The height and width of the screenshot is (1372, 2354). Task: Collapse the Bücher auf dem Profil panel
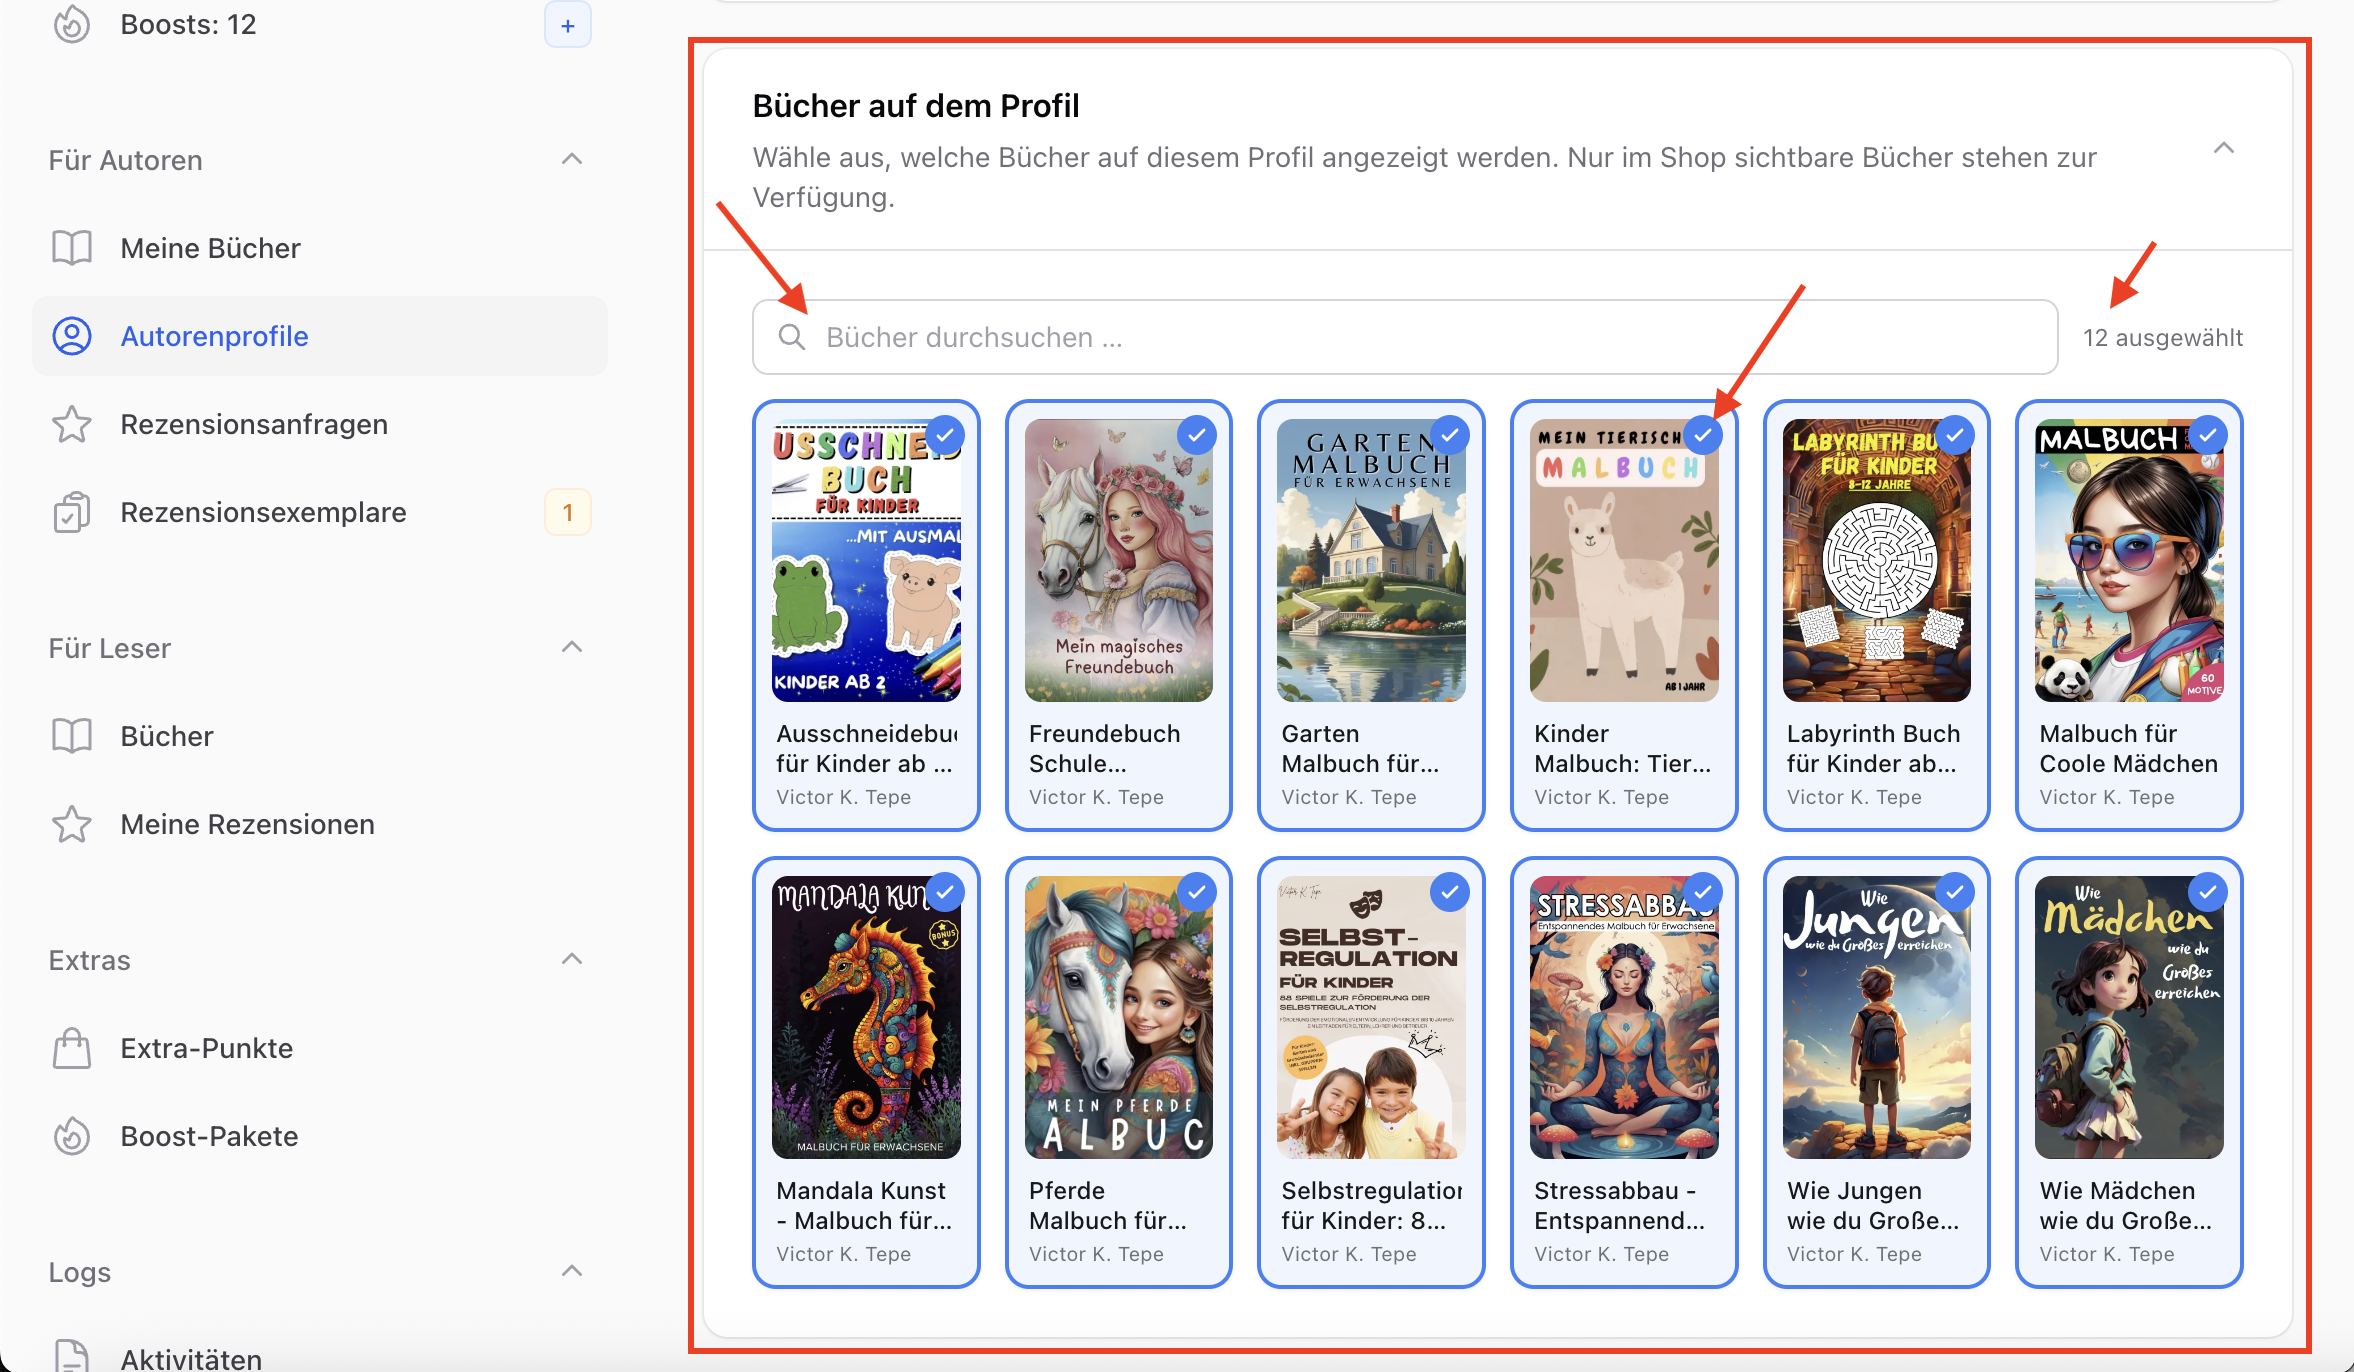click(2223, 149)
